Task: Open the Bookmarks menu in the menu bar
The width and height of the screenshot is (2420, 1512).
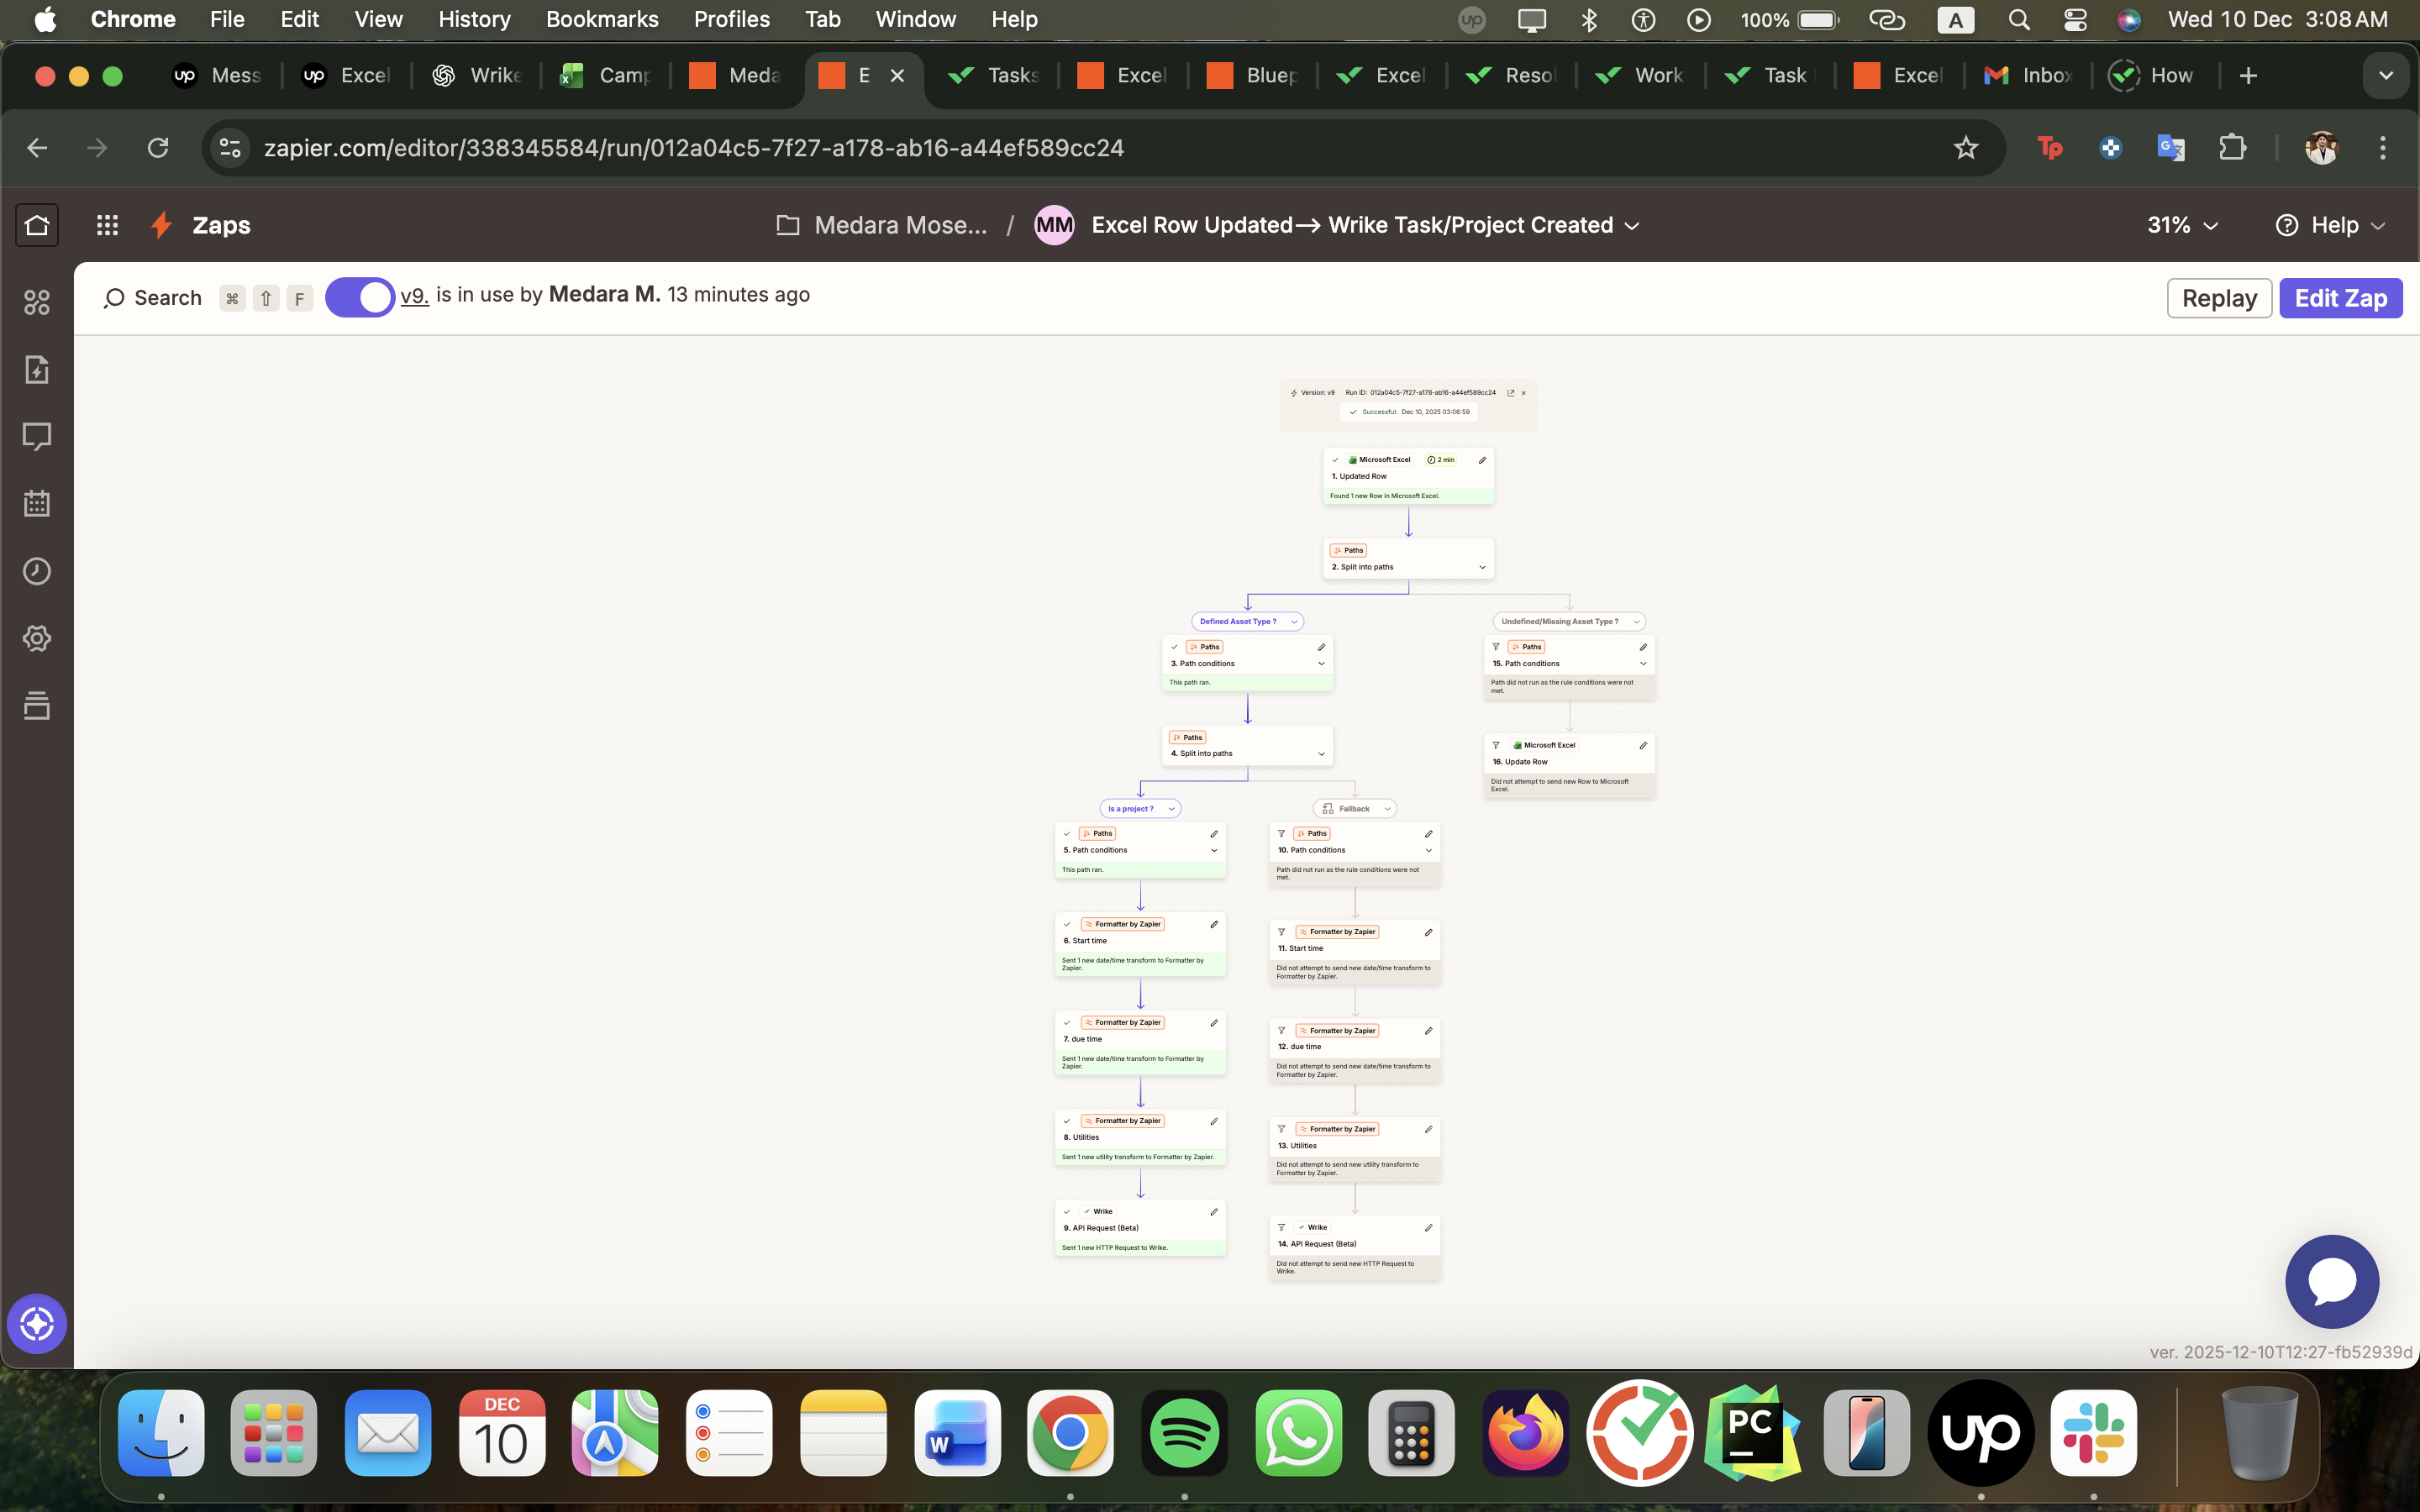Action: tap(602, 19)
